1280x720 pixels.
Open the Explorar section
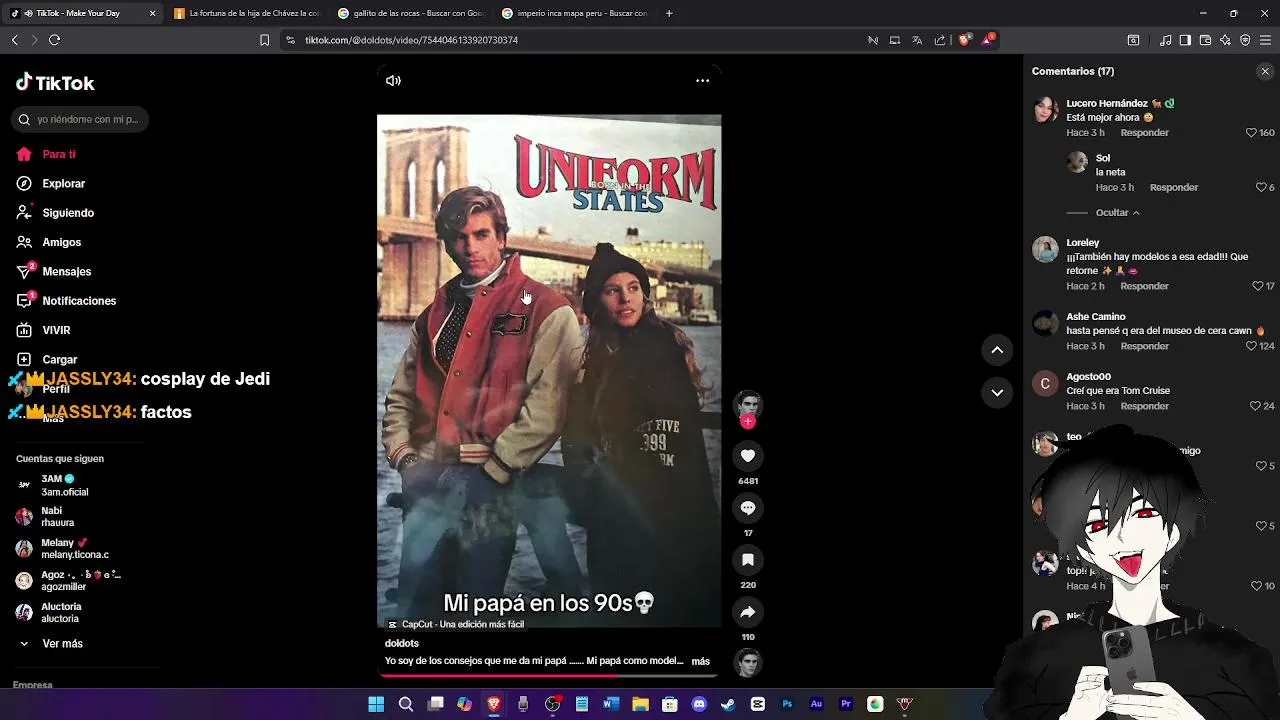pyautogui.click(x=63, y=184)
